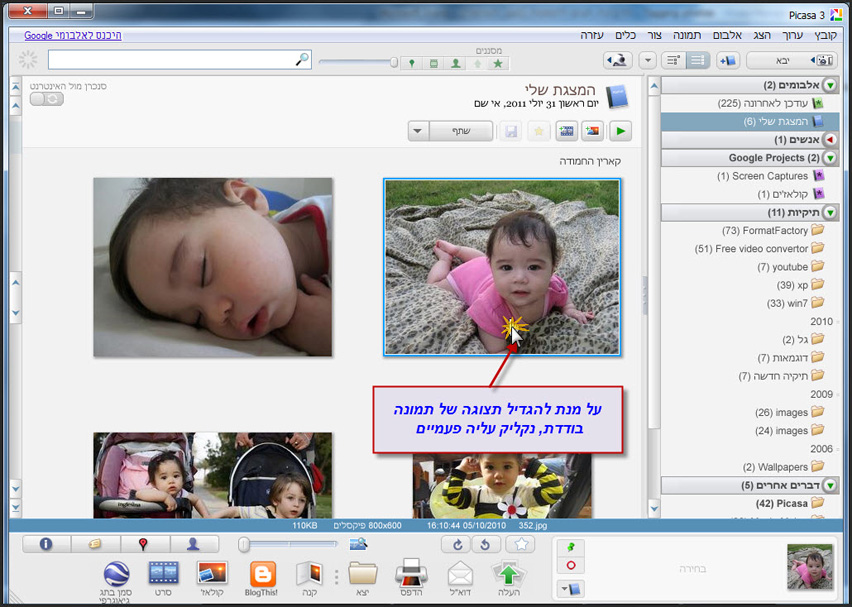Open the Share dropdown arrow
Screen dimensions: 852x607
click(x=418, y=131)
